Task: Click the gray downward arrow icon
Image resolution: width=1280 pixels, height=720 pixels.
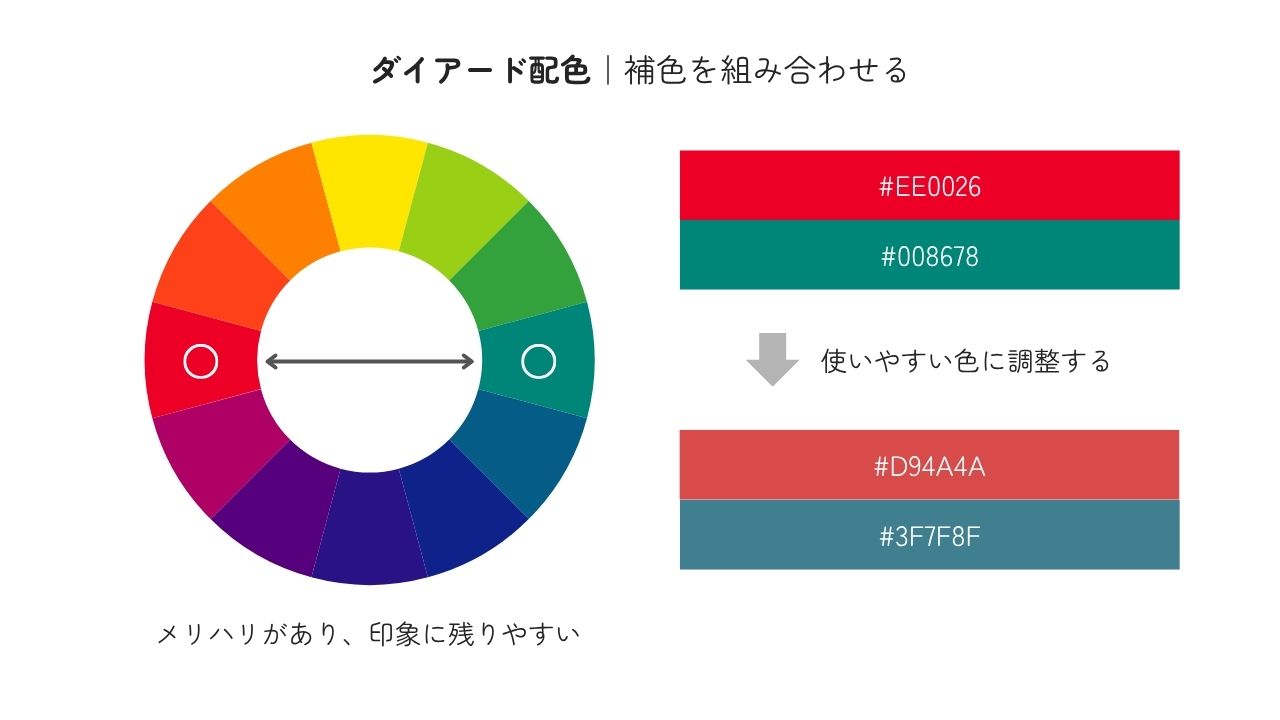Action: [772, 359]
